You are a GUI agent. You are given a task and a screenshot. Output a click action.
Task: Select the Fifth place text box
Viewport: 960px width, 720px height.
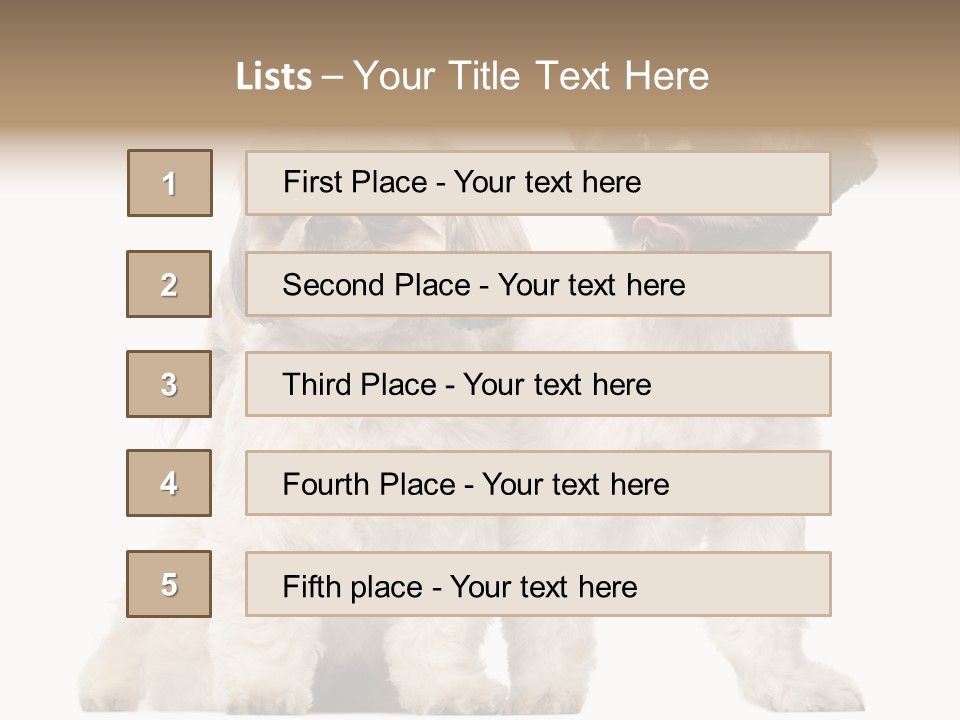tap(538, 585)
